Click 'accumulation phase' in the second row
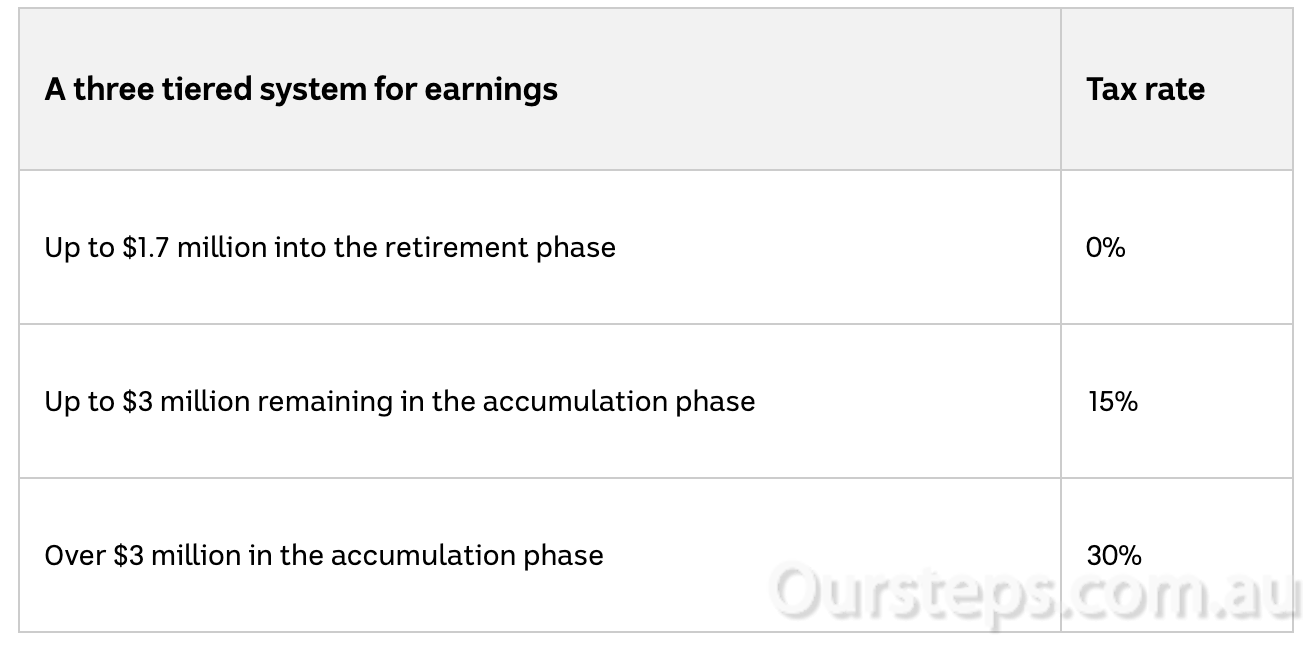 click(619, 402)
